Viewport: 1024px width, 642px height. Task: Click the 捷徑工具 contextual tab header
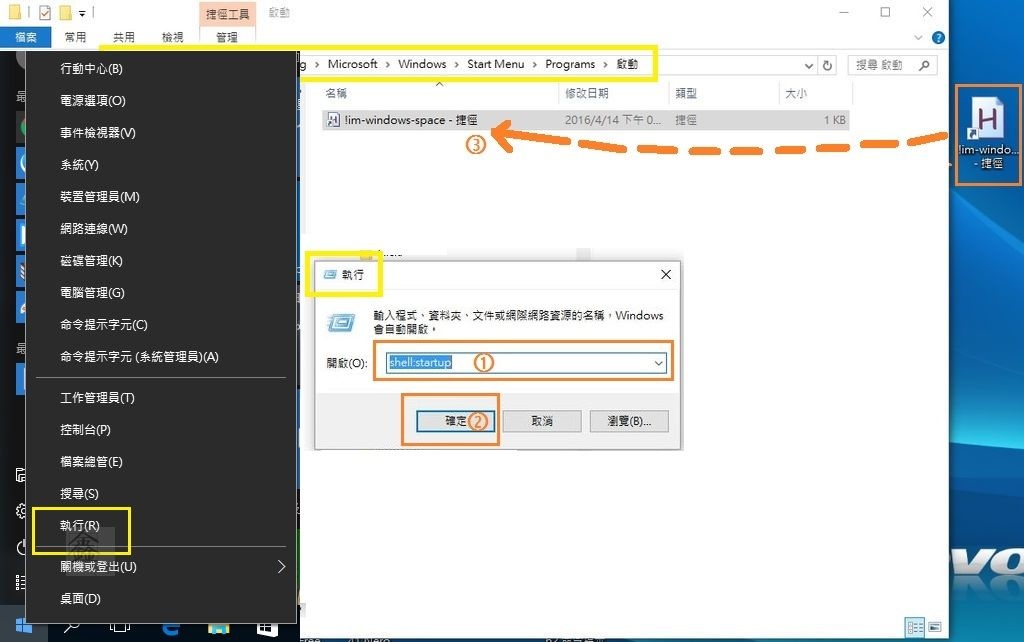coord(227,14)
